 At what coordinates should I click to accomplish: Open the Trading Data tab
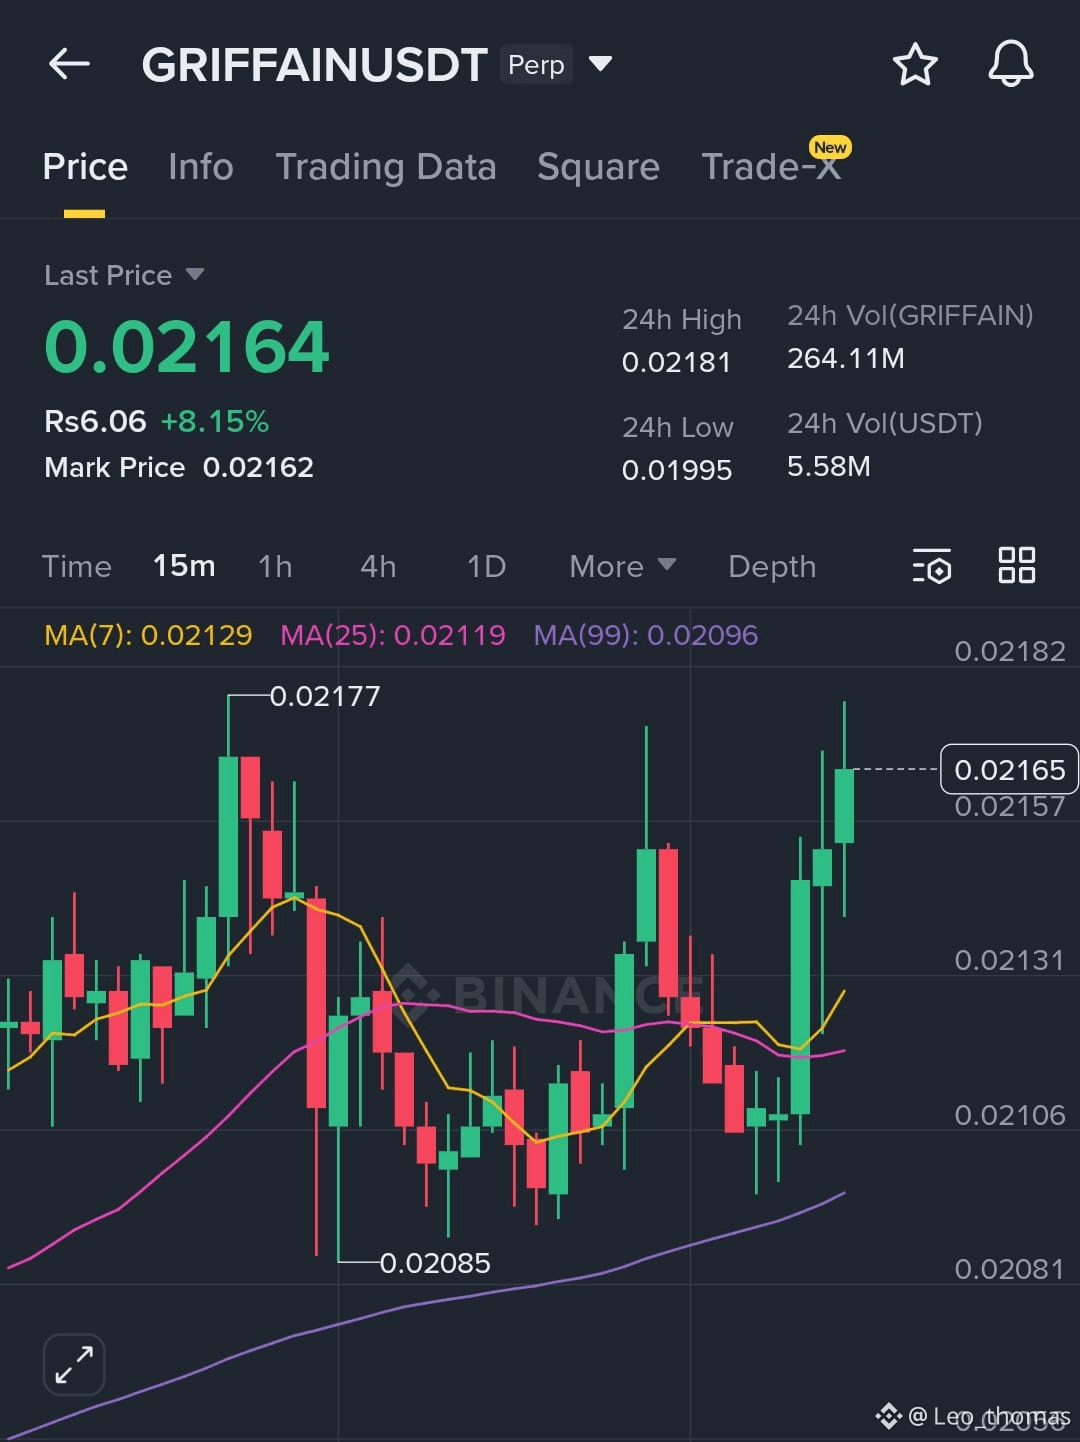click(x=386, y=167)
